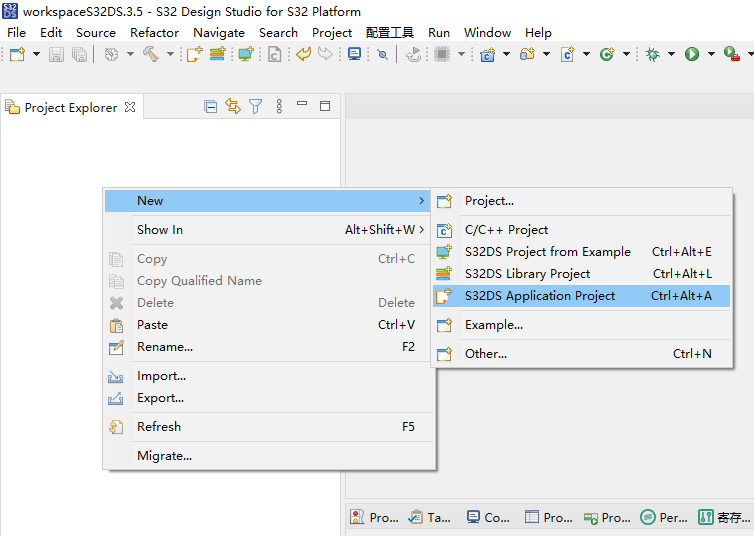
Task: Click the new C/C++ project folder icon
Action: [x=487, y=54]
